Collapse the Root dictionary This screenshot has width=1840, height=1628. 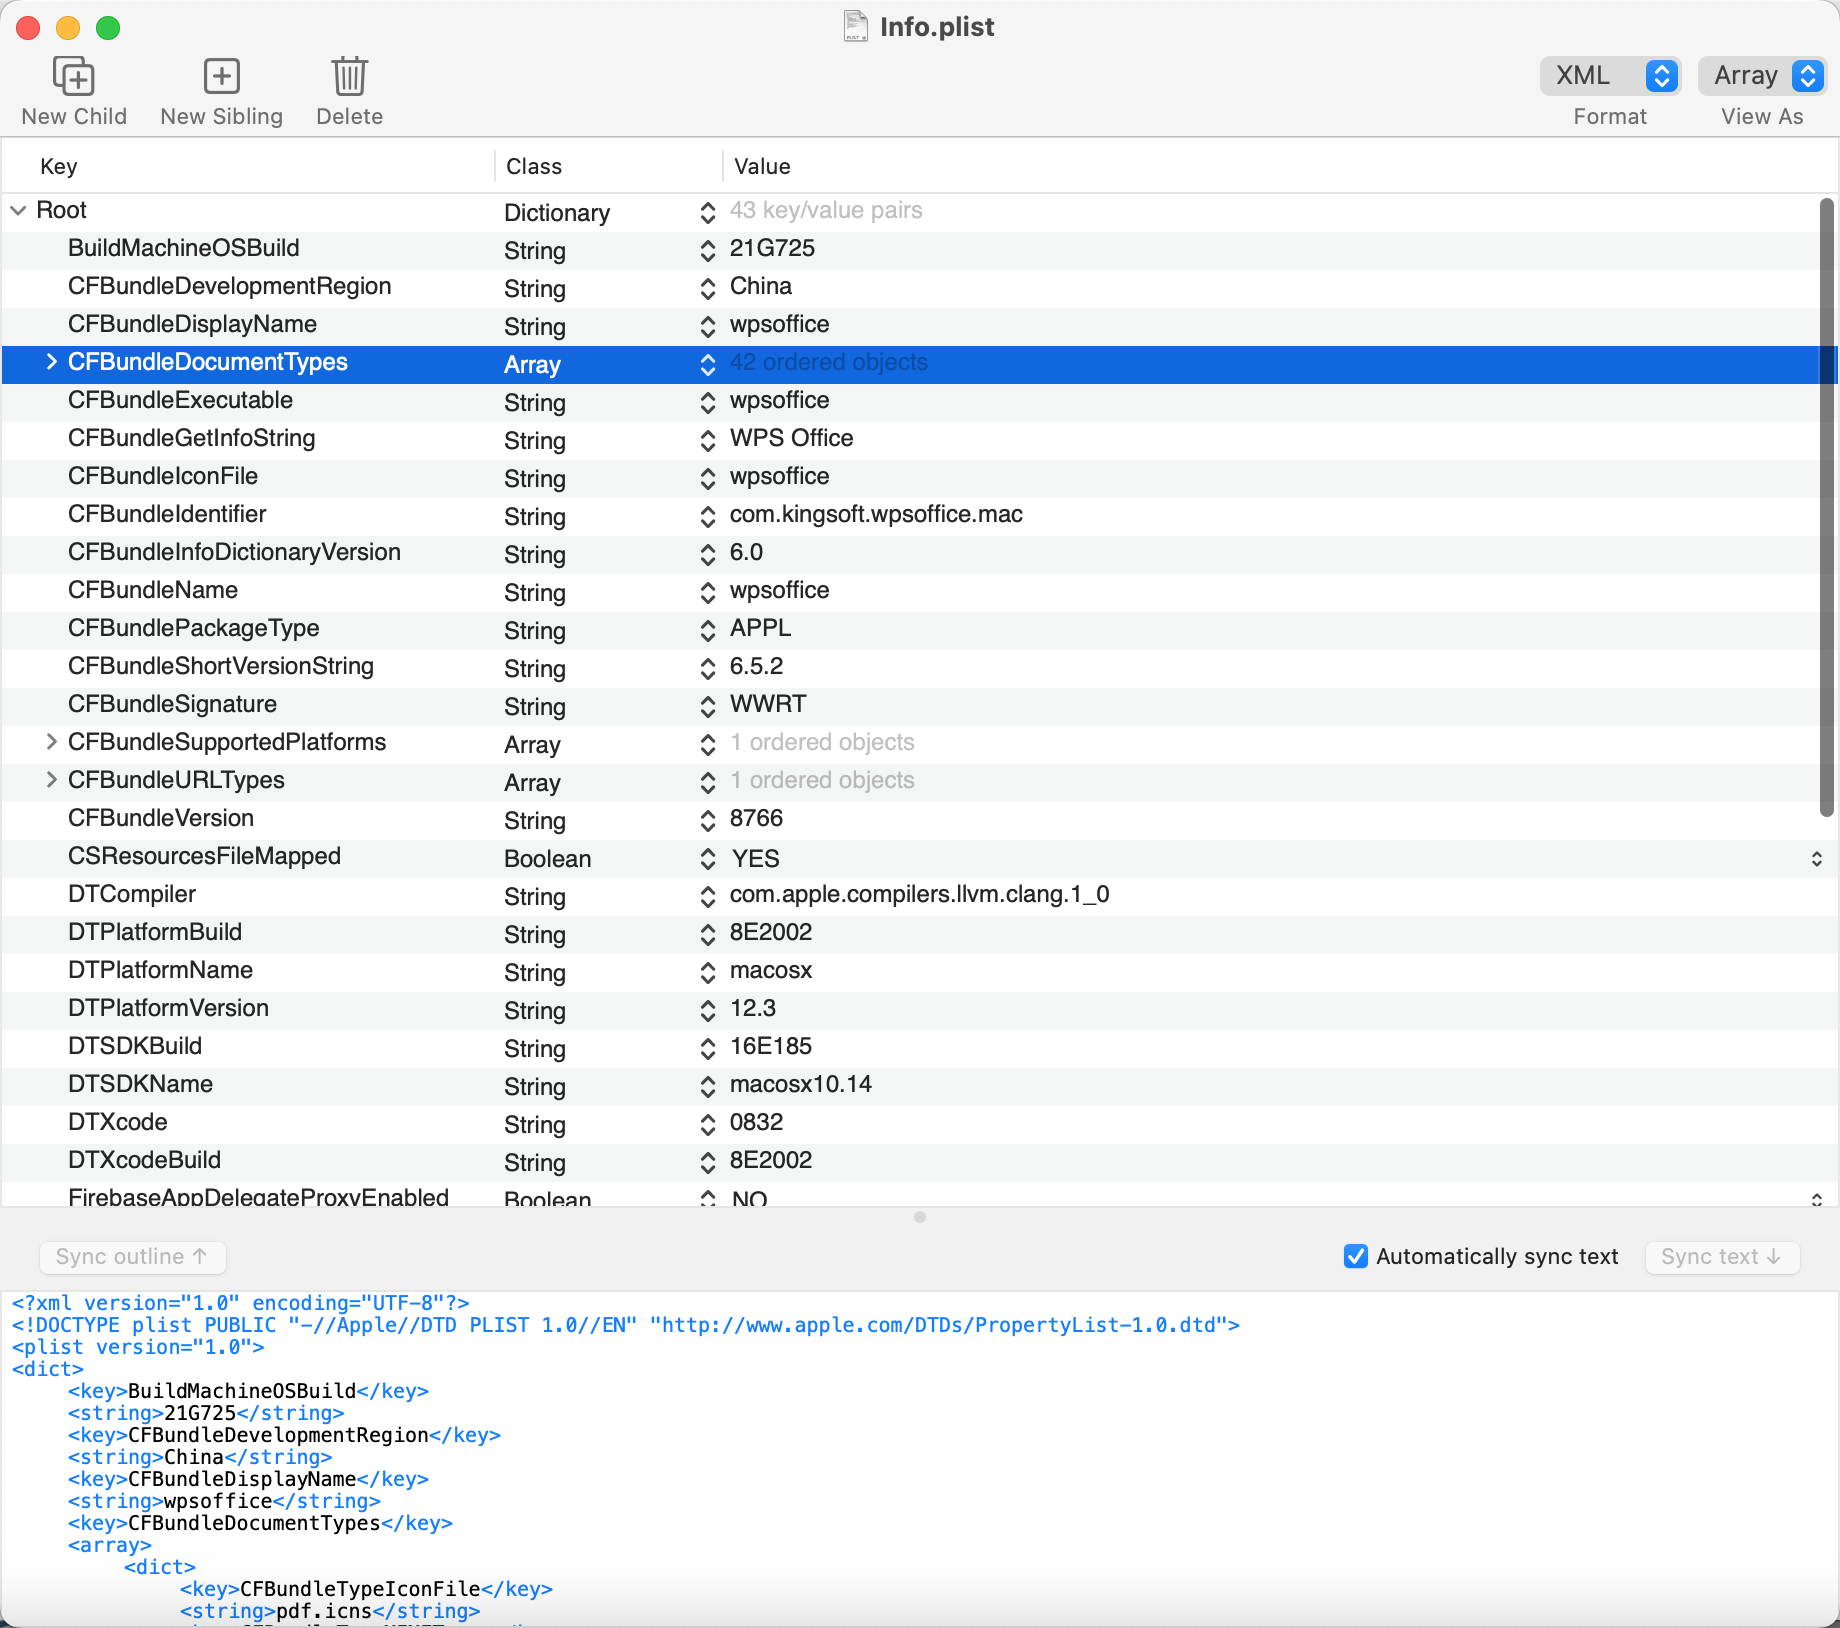17,211
